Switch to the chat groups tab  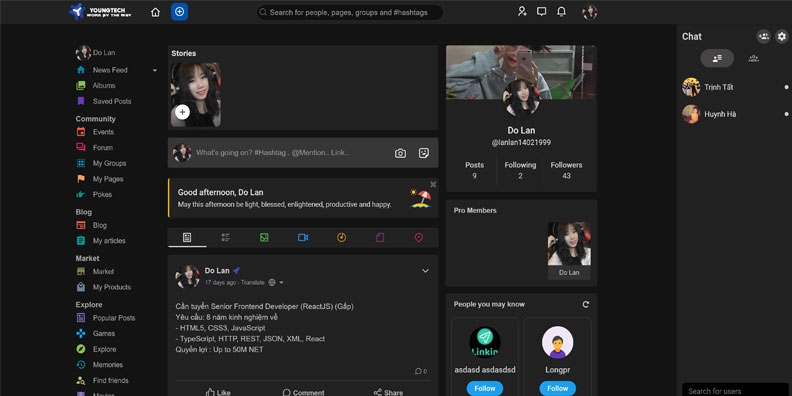(x=754, y=58)
